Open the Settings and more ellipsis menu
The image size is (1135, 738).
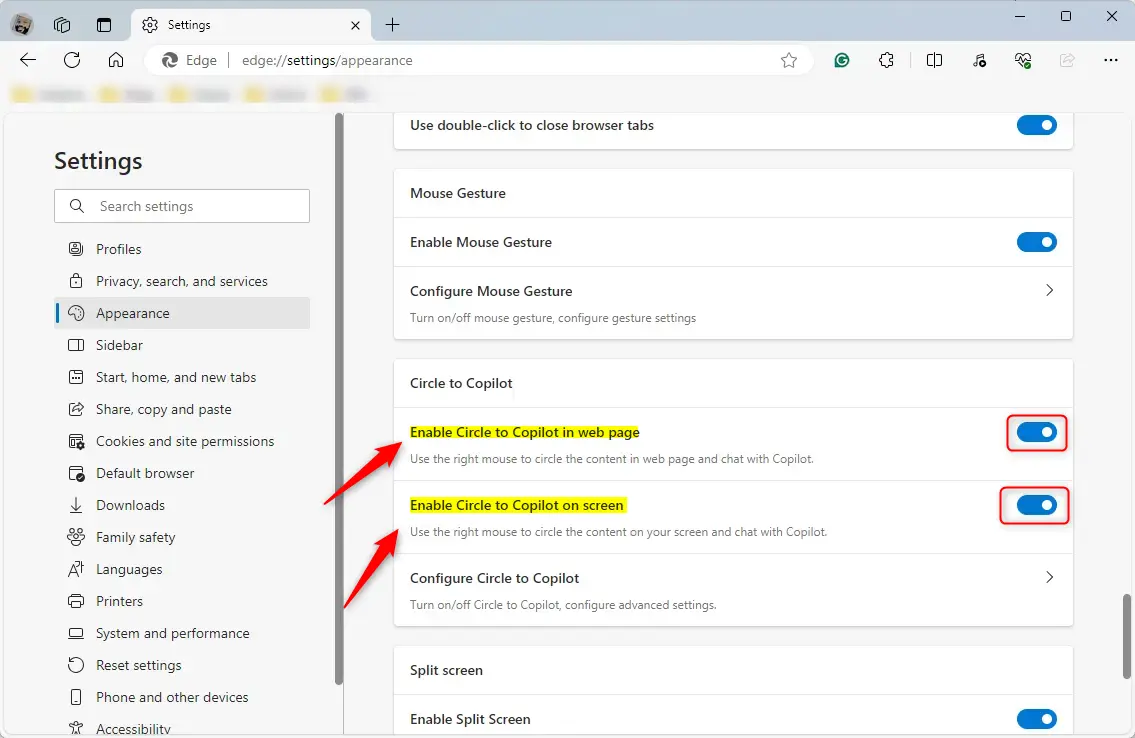[x=1111, y=60]
